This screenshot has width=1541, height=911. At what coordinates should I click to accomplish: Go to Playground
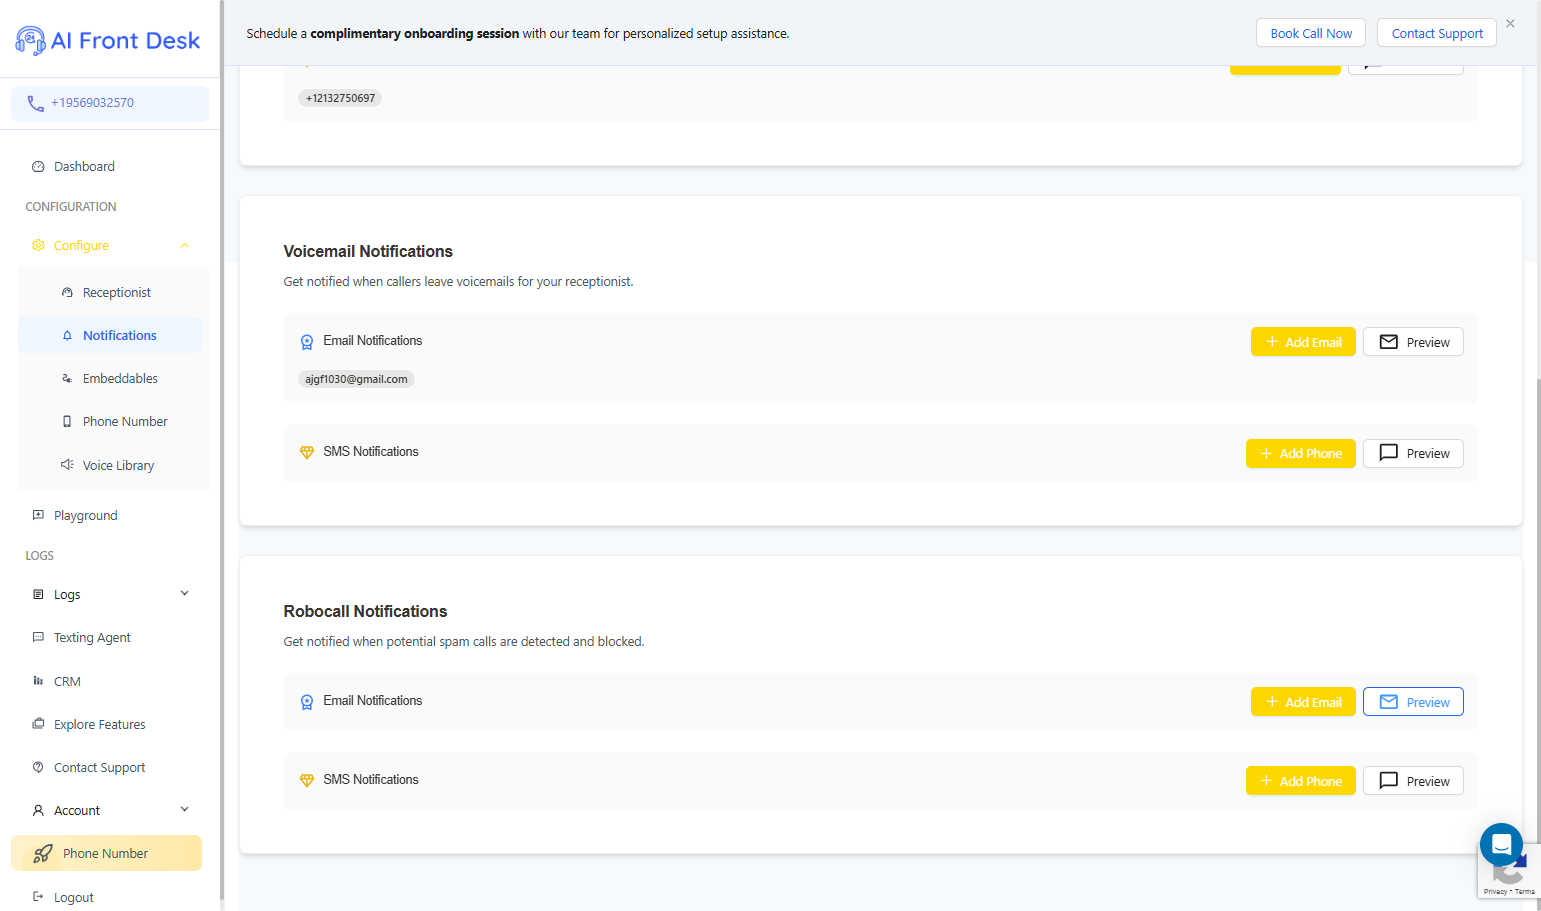pos(85,516)
